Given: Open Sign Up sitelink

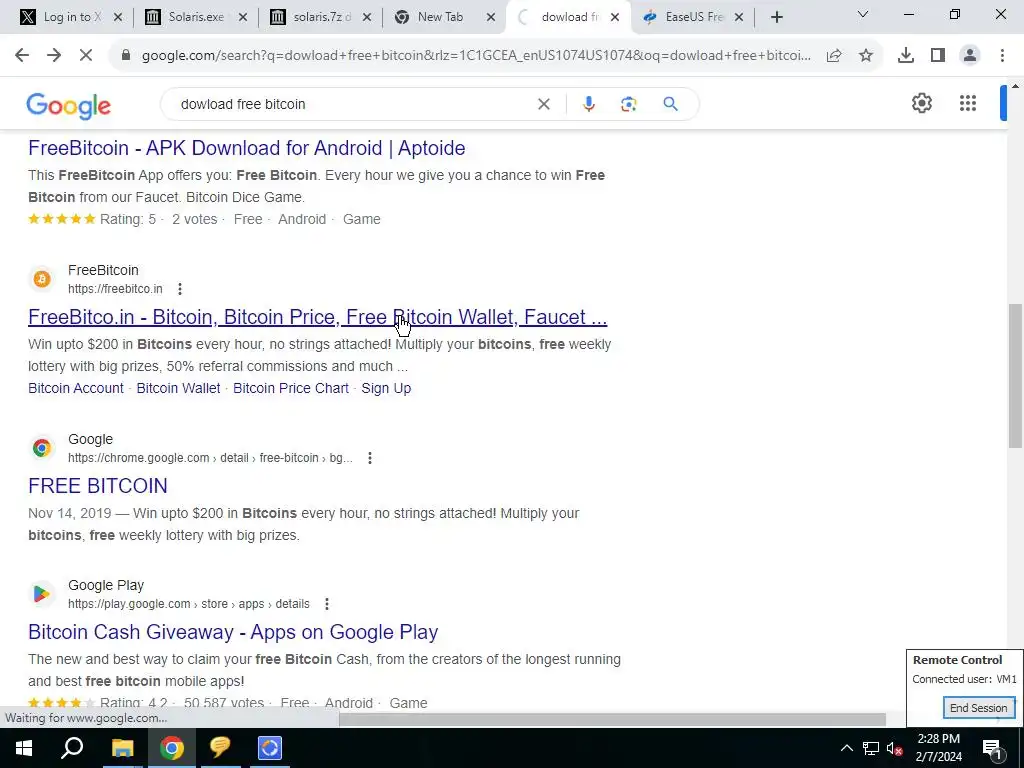Looking at the screenshot, I should point(386,388).
